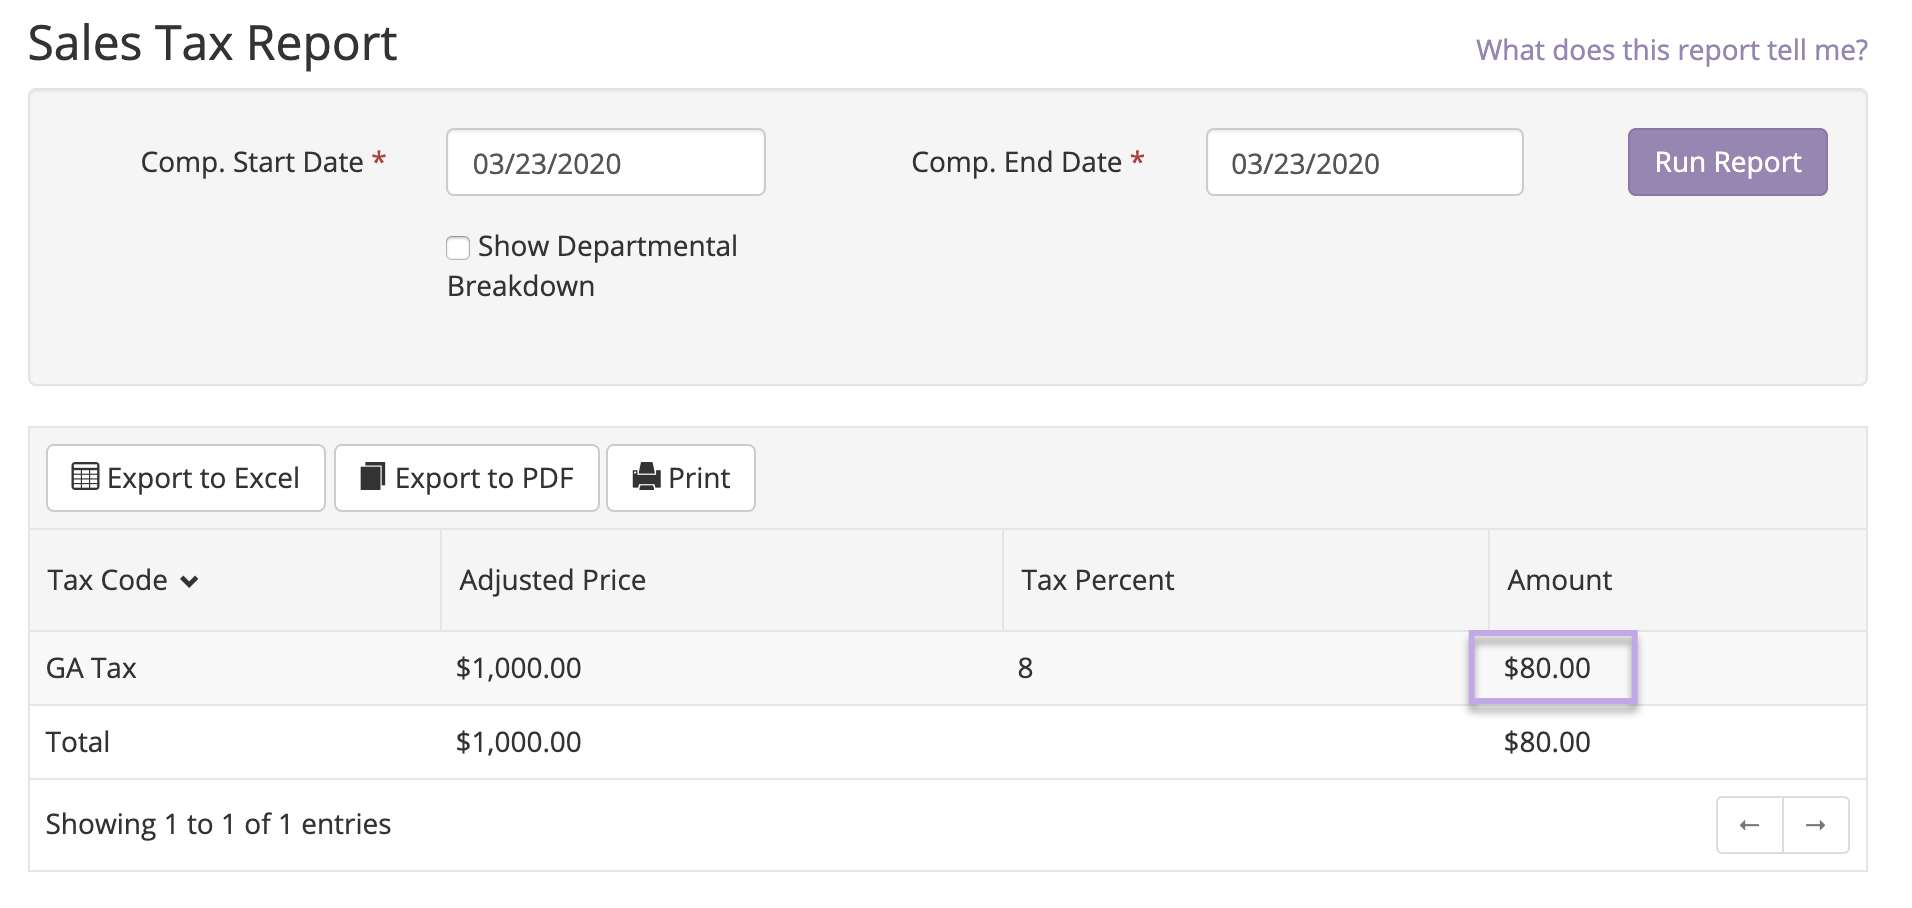Click the PDF document icon
Viewport: 1912px width, 908px height.
click(x=373, y=477)
